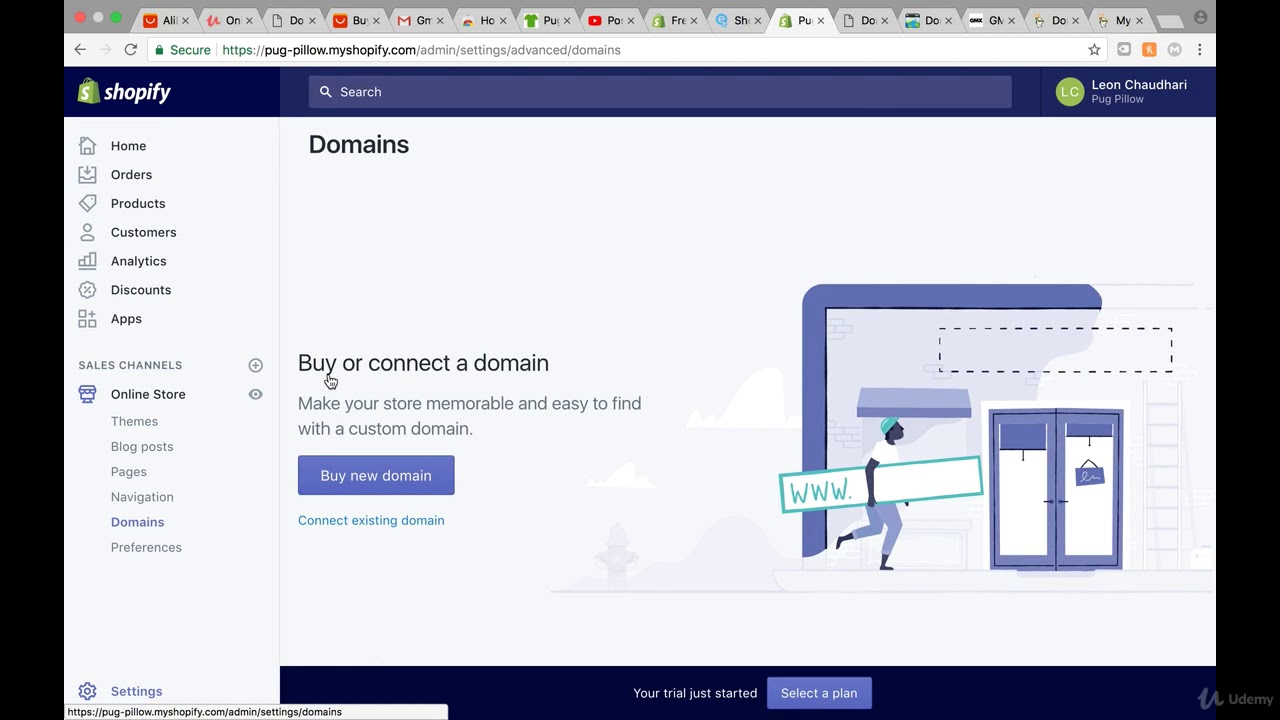Open the Orders section
Viewport: 1280px width, 720px height.
pos(131,175)
